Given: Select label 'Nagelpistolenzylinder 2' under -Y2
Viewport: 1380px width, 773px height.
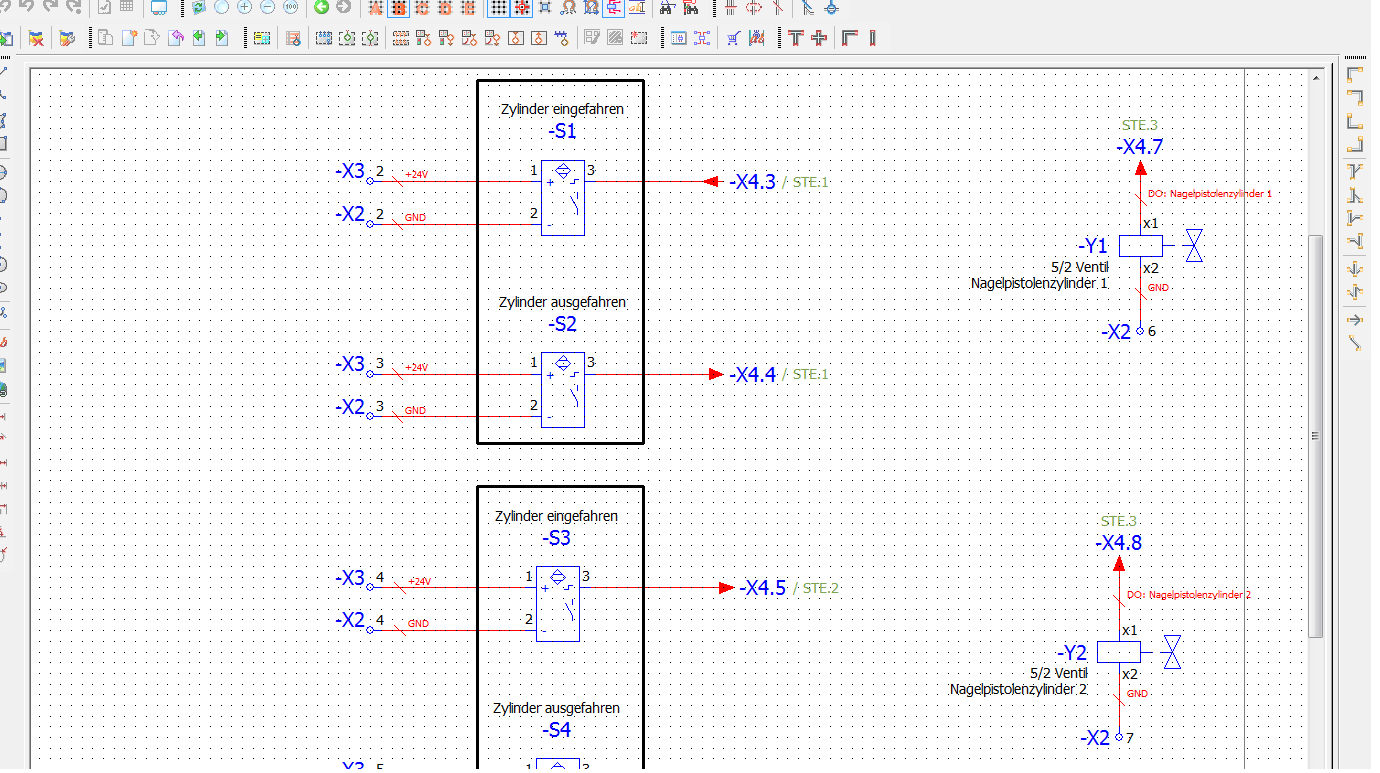Looking at the screenshot, I should 1018,690.
